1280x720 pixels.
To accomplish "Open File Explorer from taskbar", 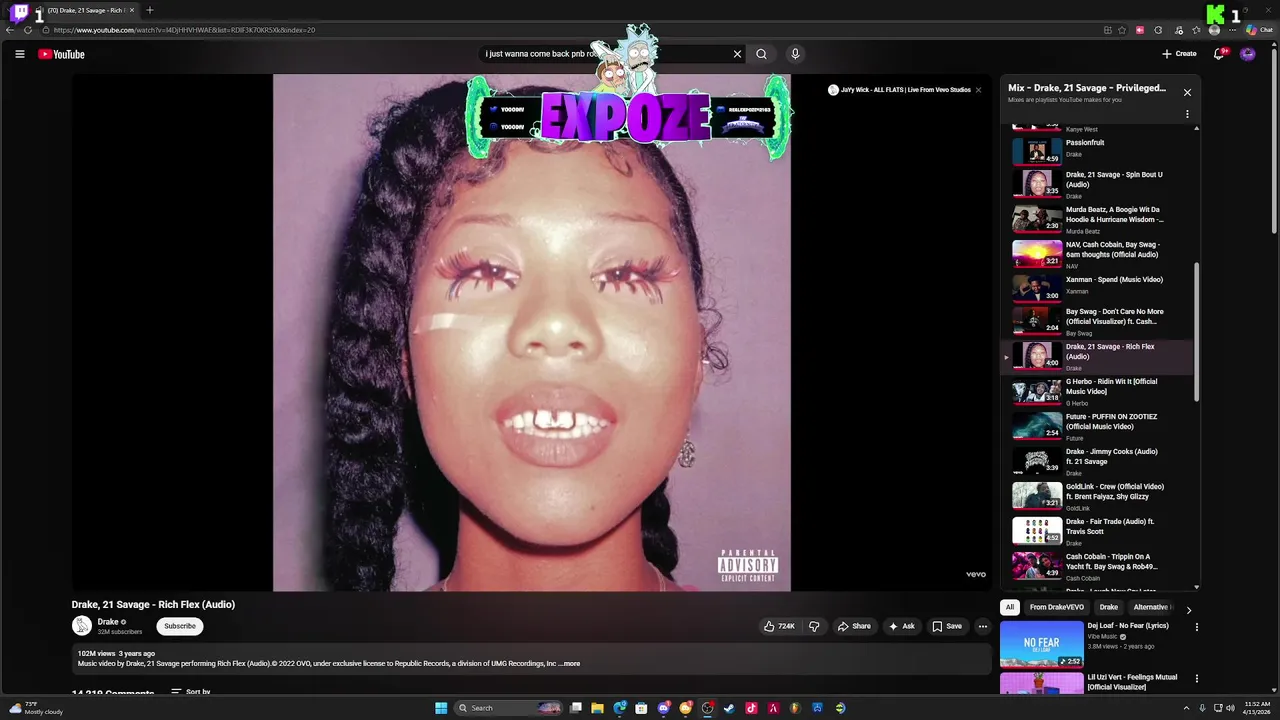I will [x=597, y=708].
